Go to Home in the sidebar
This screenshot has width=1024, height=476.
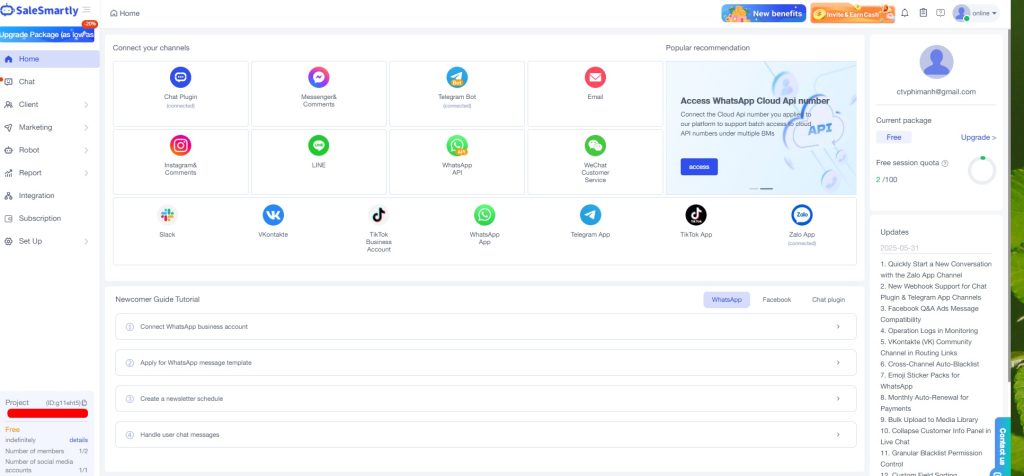click(x=50, y=59)
